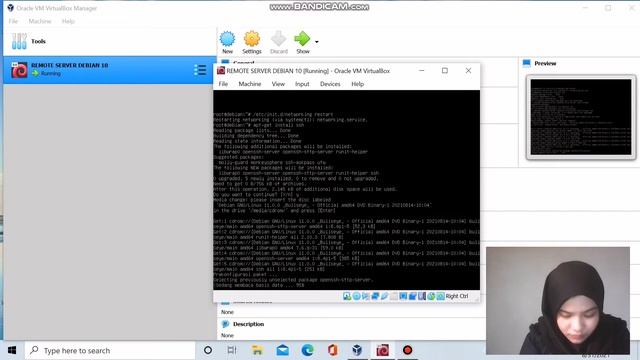This screenshot has width=640, height=360.
Task: Open Task View on the taskbar
Action: [x=232, y=350]
